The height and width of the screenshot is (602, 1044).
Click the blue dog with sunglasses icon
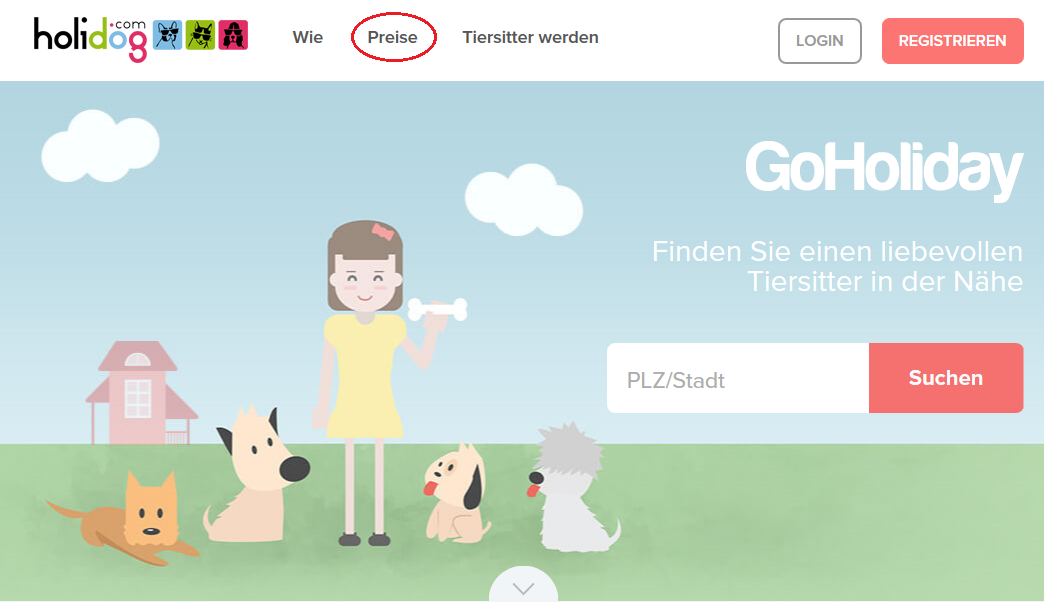(x=168, y=35)
